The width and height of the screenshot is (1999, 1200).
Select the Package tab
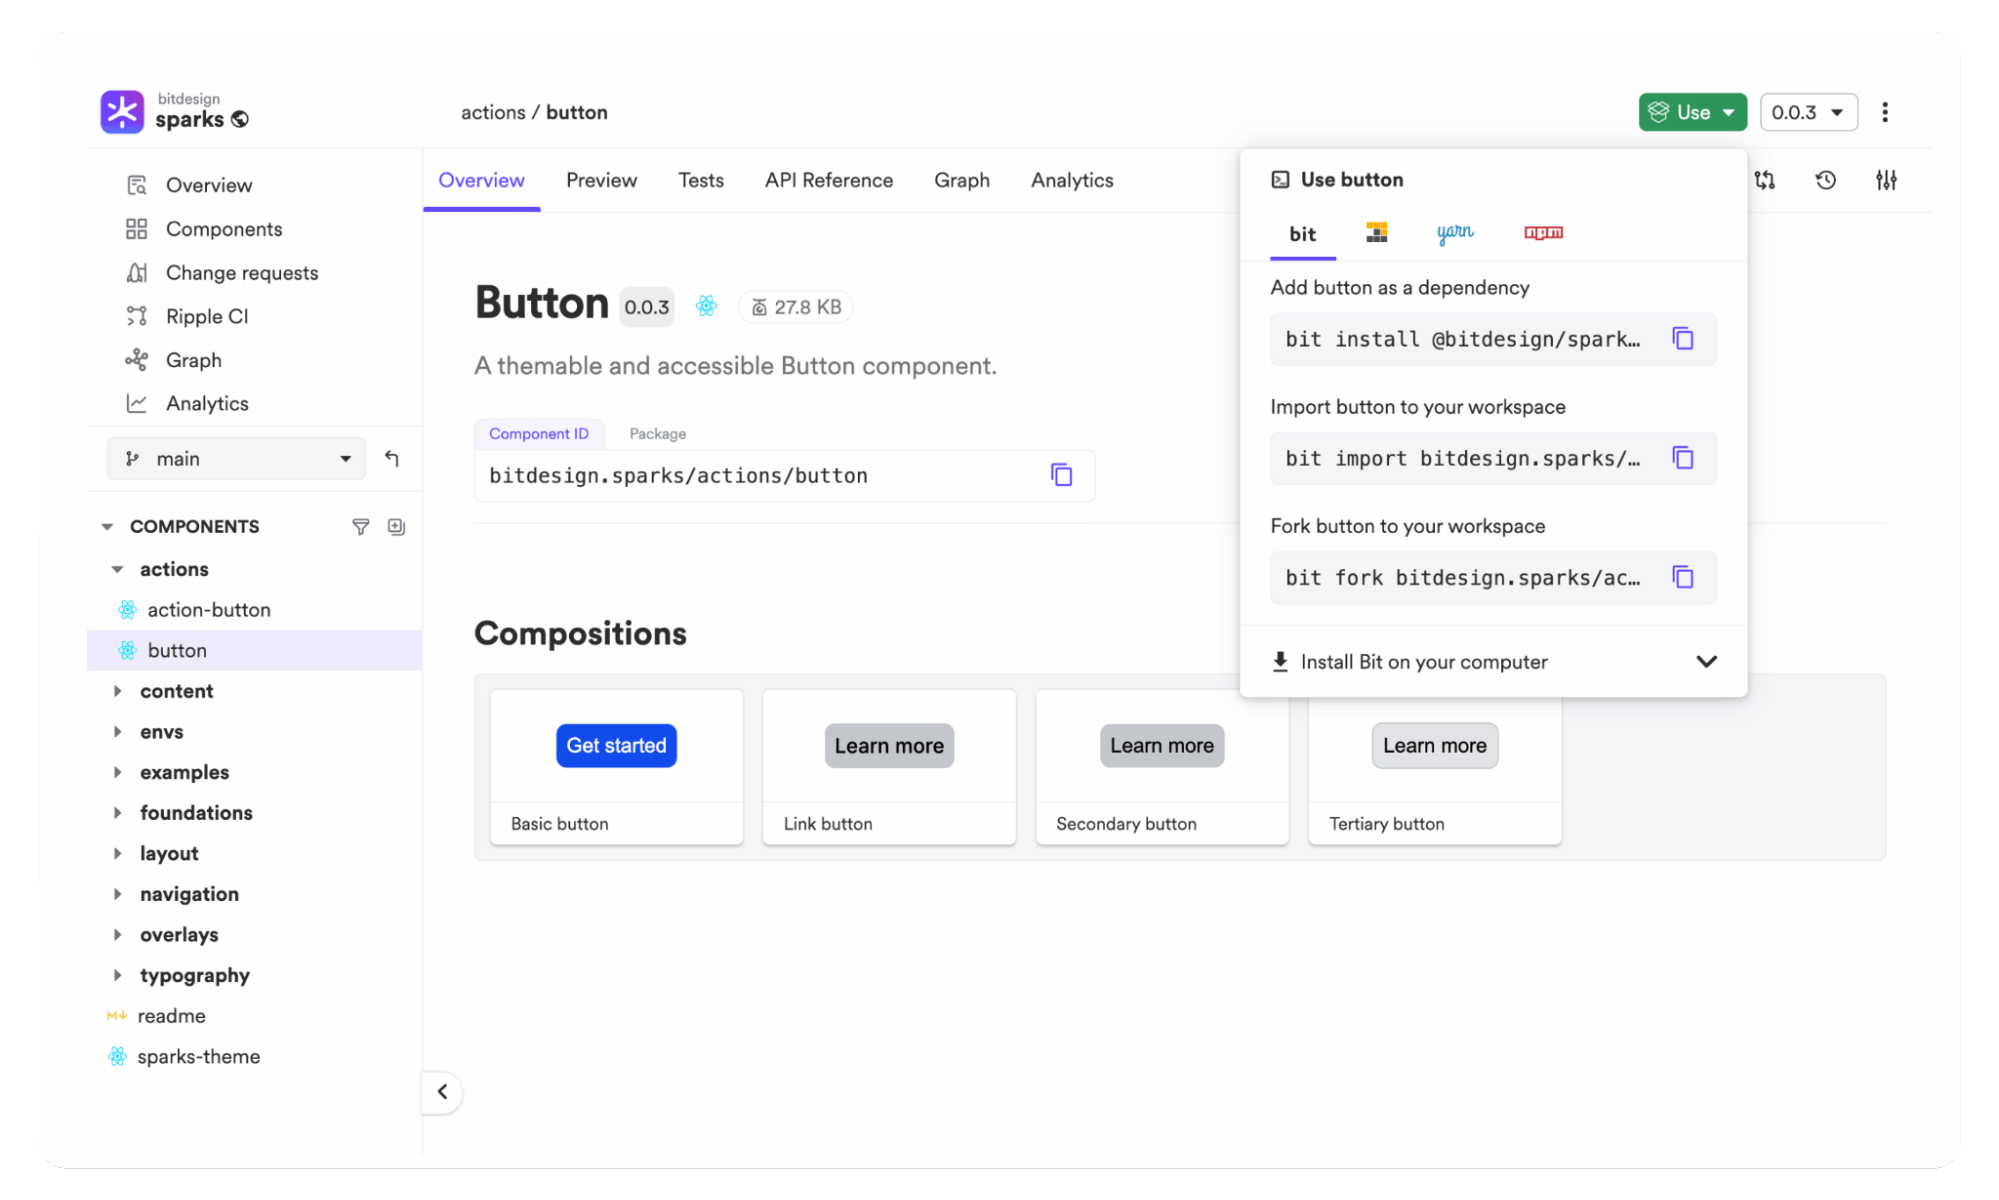(658, 434)
